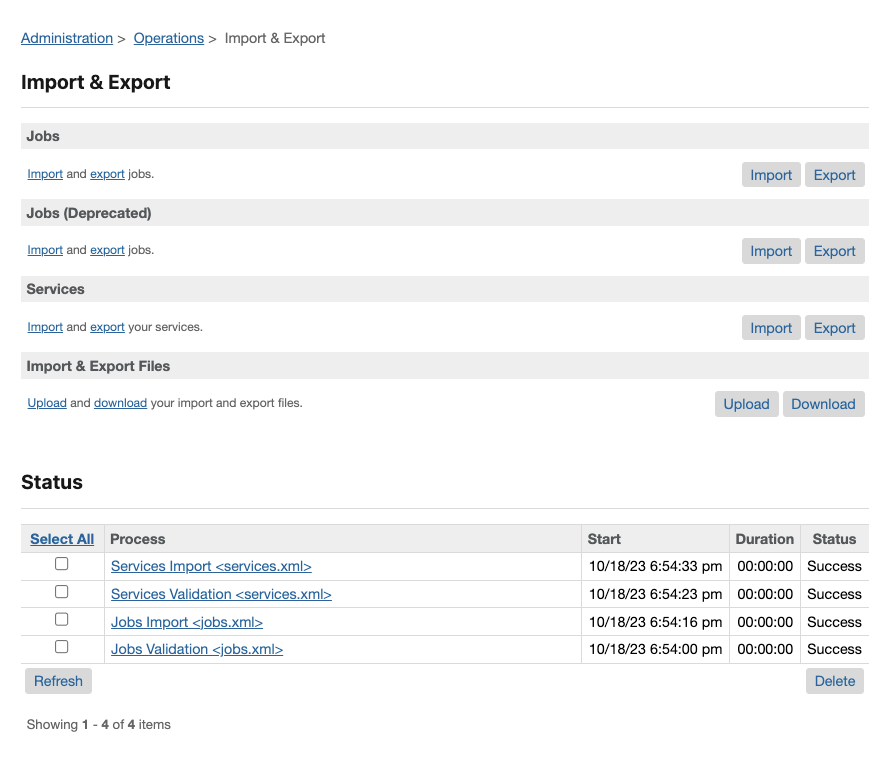Viewport: 889px width, 762px height.
Task: Hit the Services Export button
Action: 834,328
